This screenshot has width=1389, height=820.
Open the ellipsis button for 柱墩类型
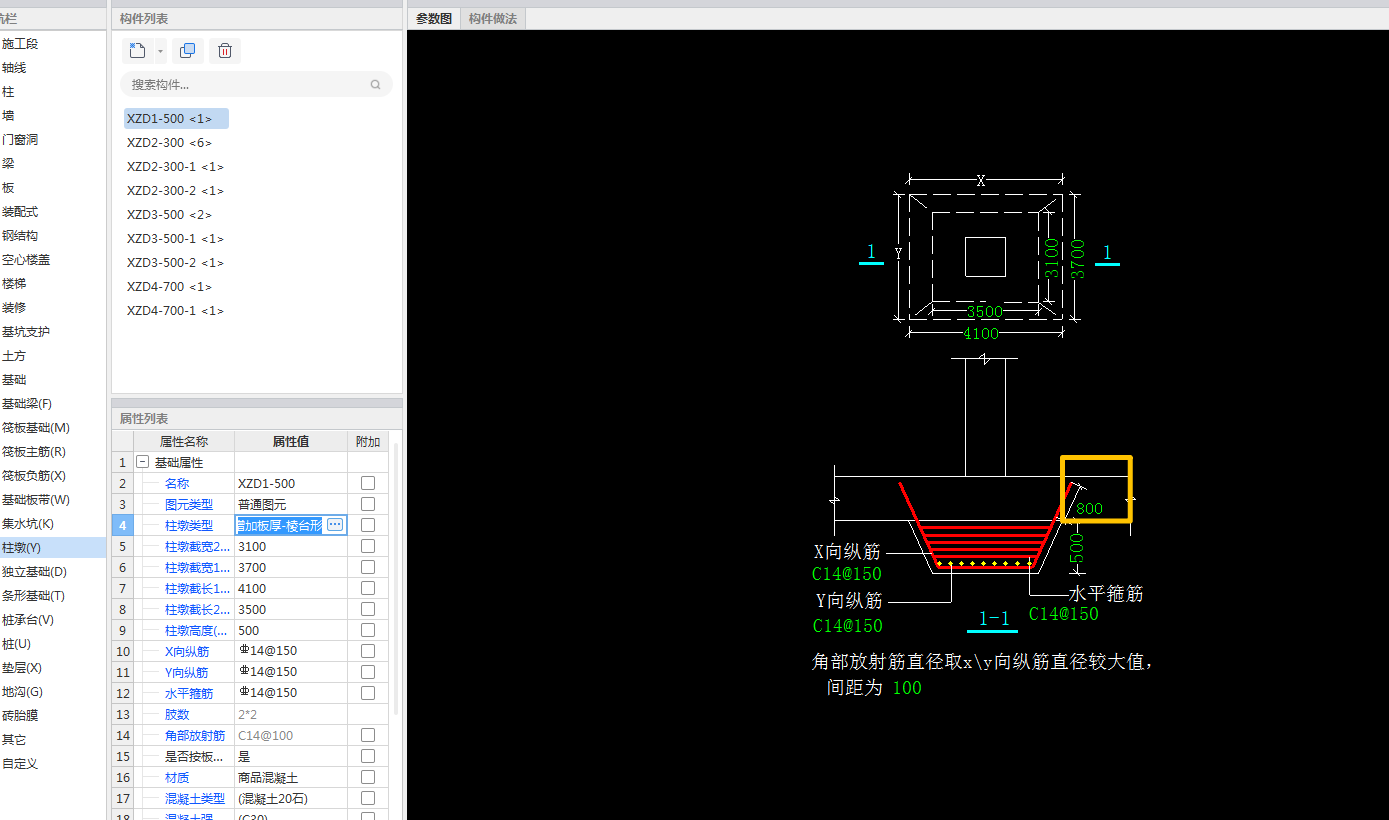point(335,525)
